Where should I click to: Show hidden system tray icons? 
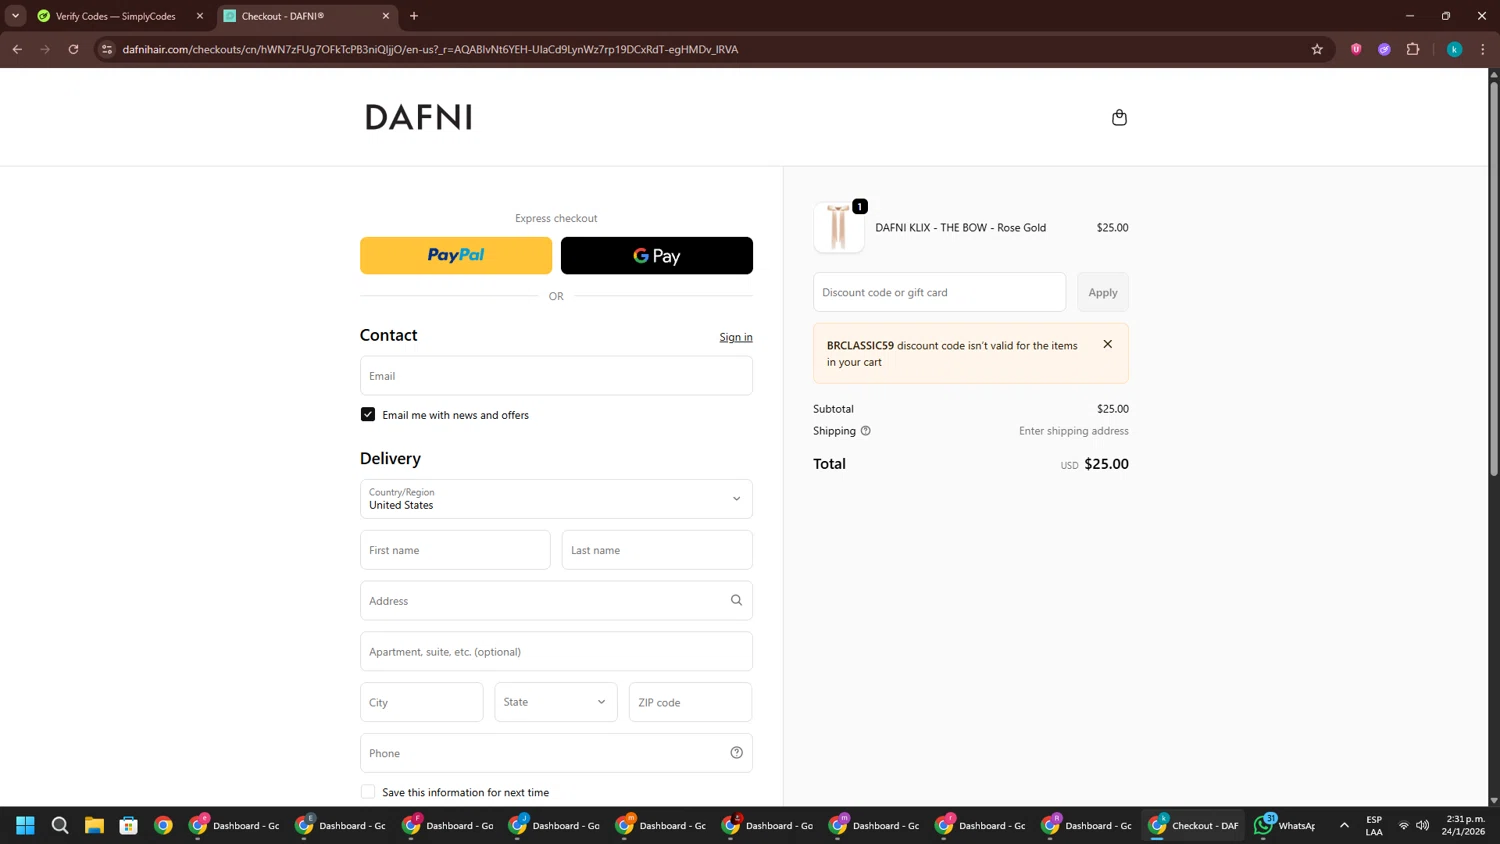(x=1344, y=825)
